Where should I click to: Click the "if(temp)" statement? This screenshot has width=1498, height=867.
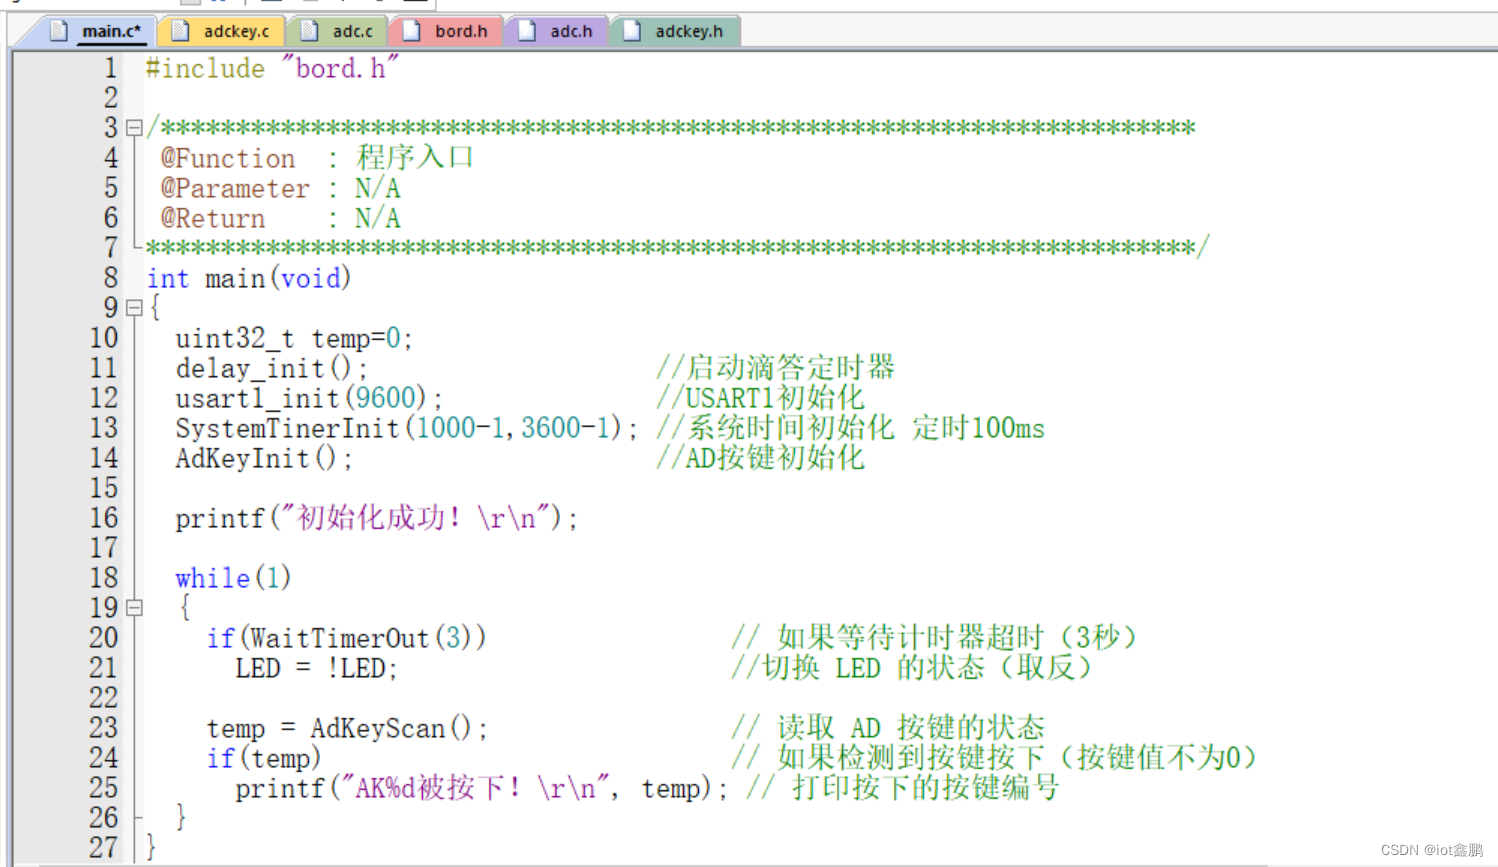click(264, 758)
